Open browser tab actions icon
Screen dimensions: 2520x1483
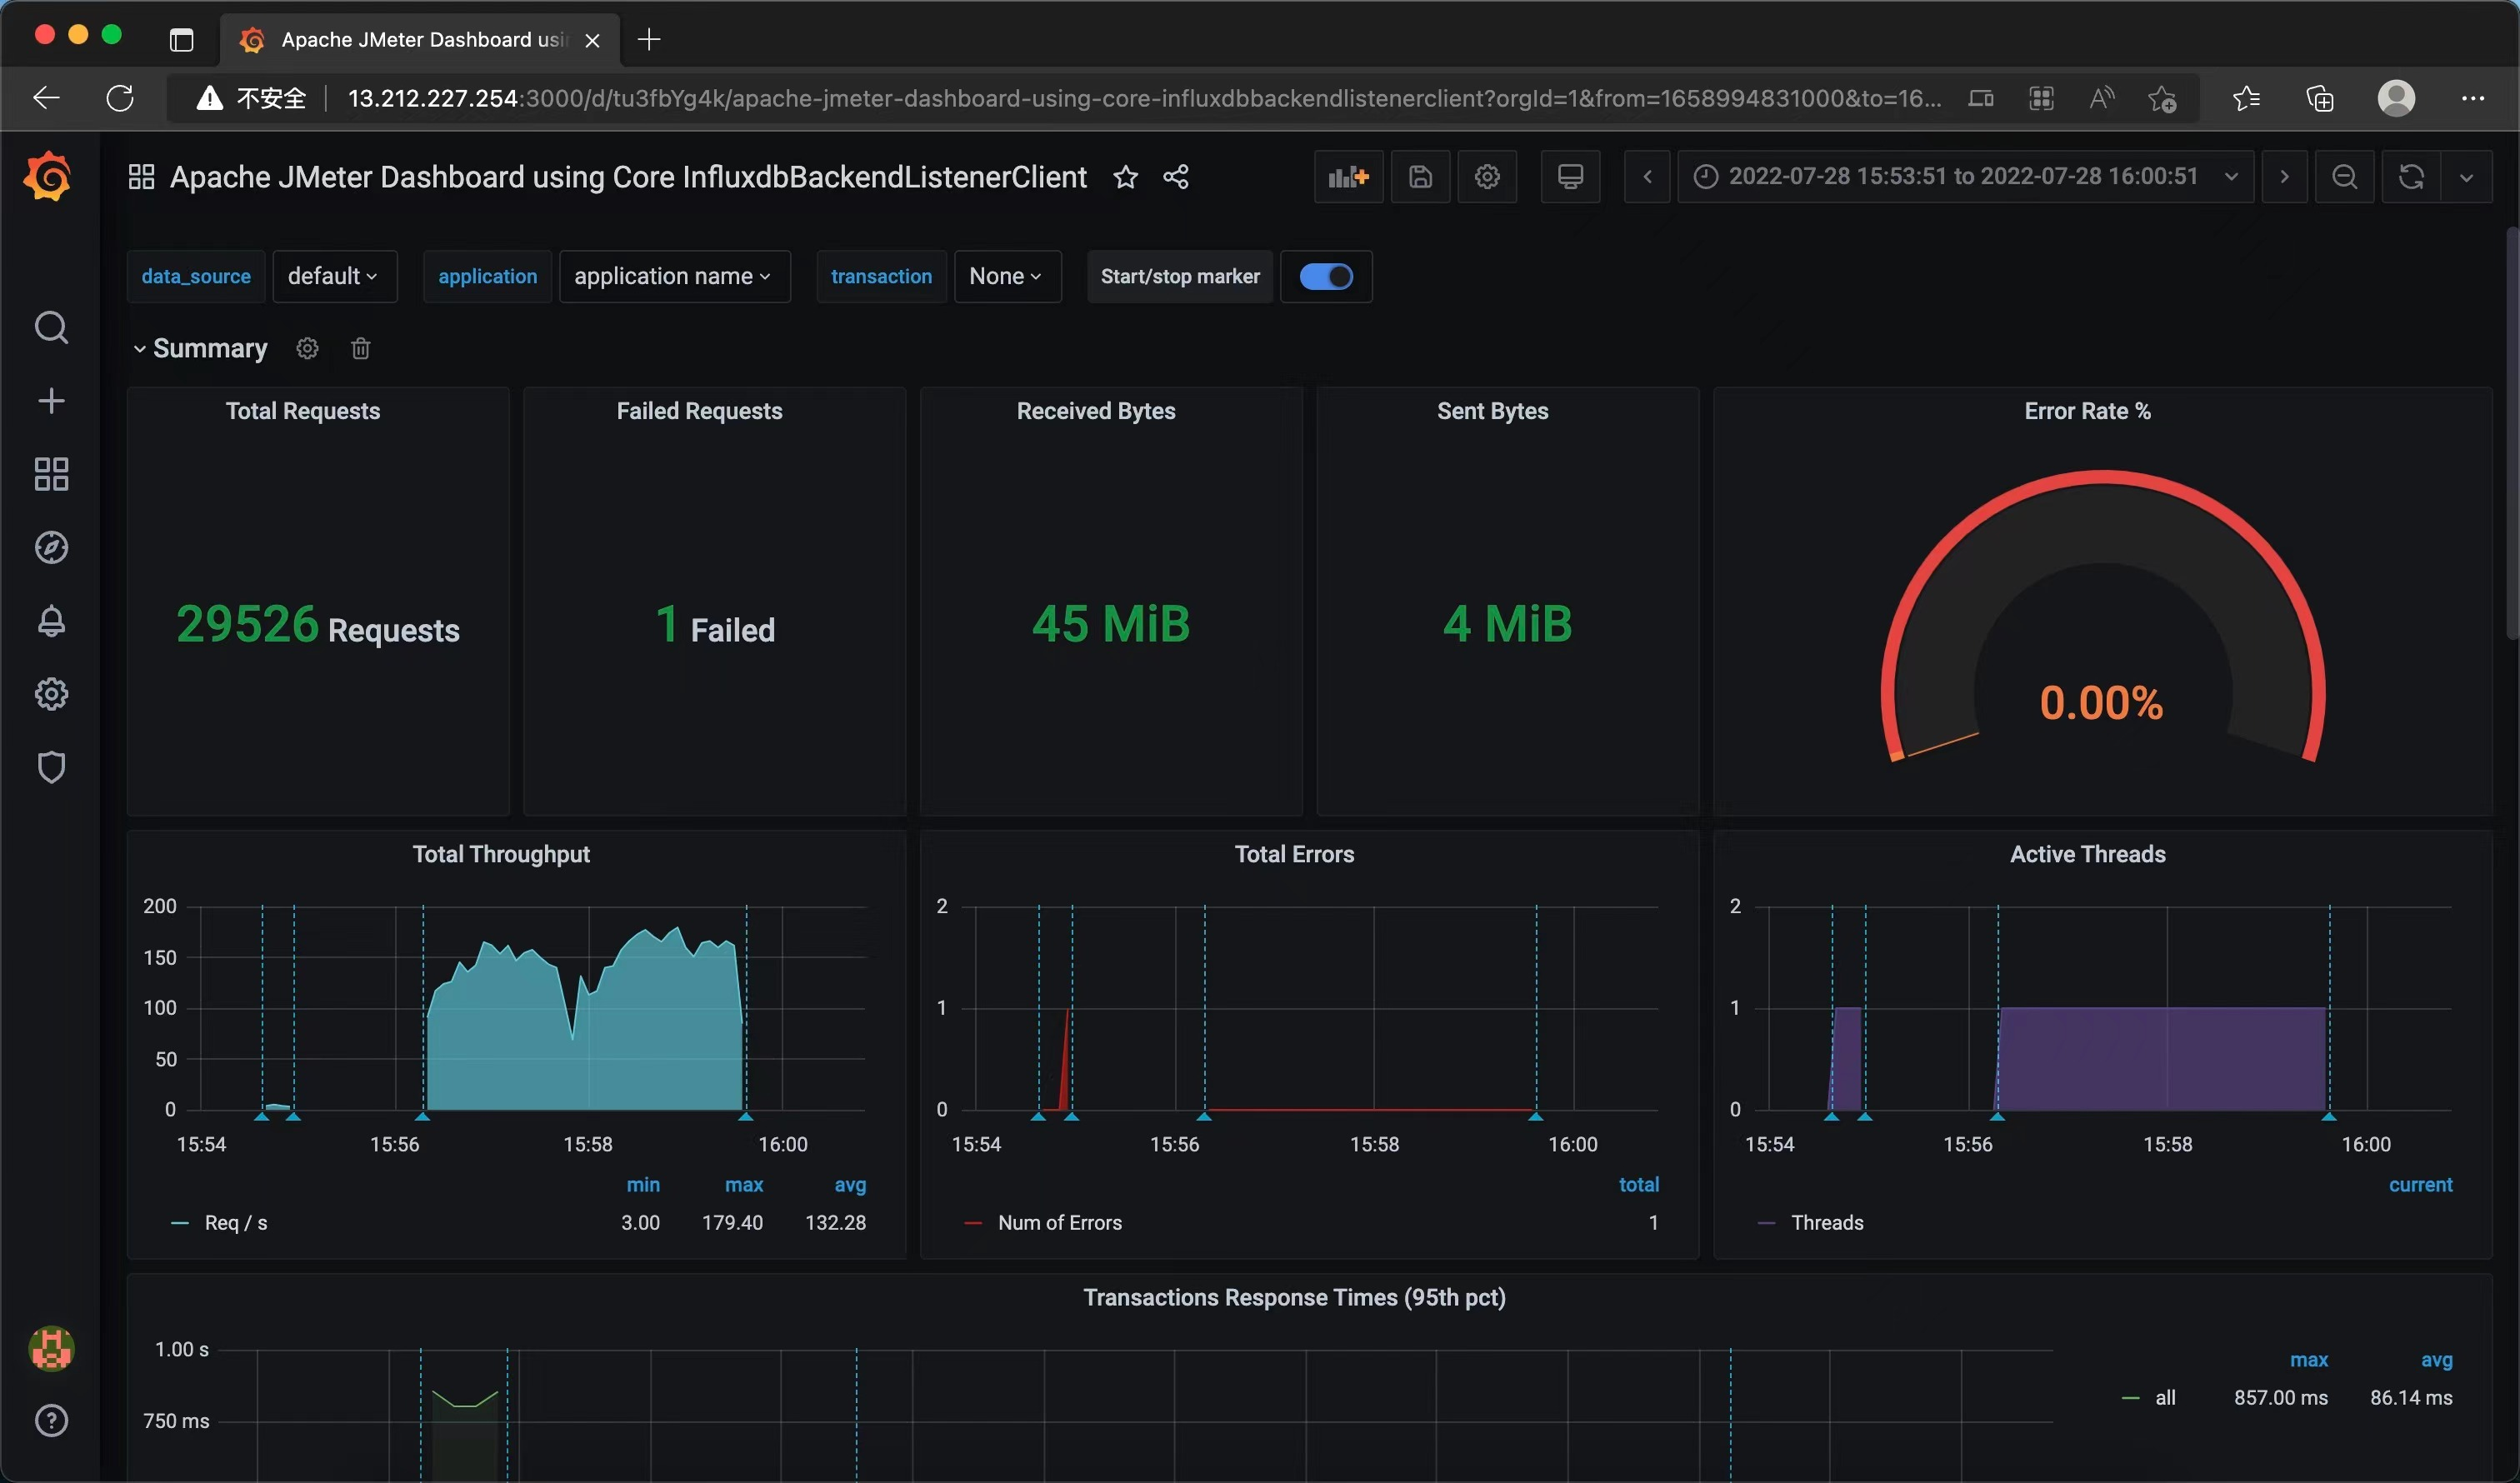click(181, 40)
